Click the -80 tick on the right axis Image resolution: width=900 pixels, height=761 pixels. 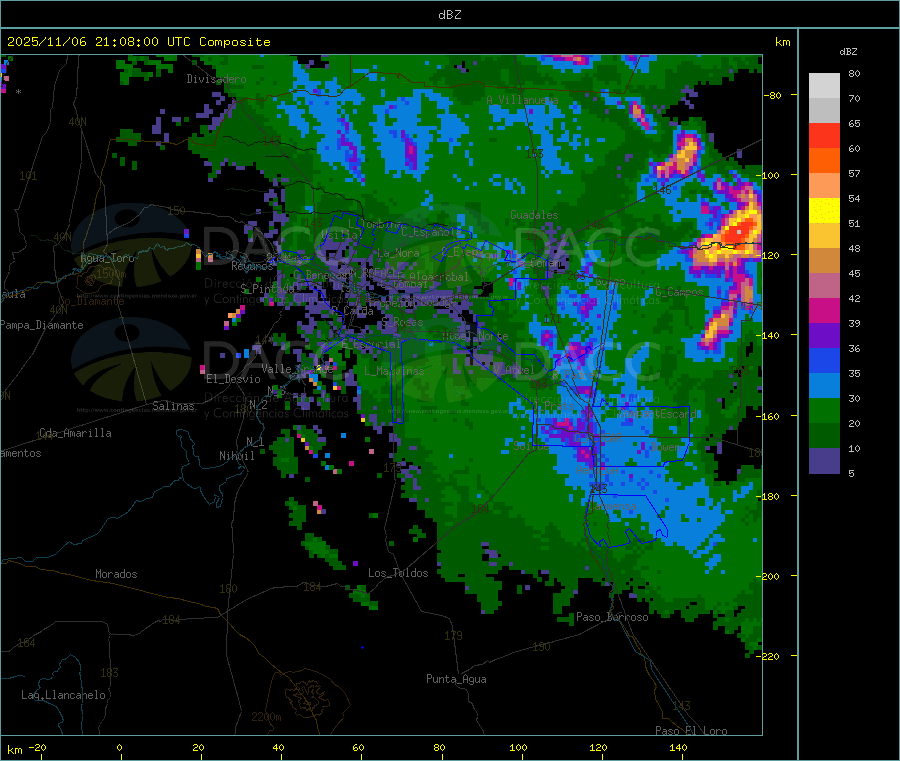point(773,95)
